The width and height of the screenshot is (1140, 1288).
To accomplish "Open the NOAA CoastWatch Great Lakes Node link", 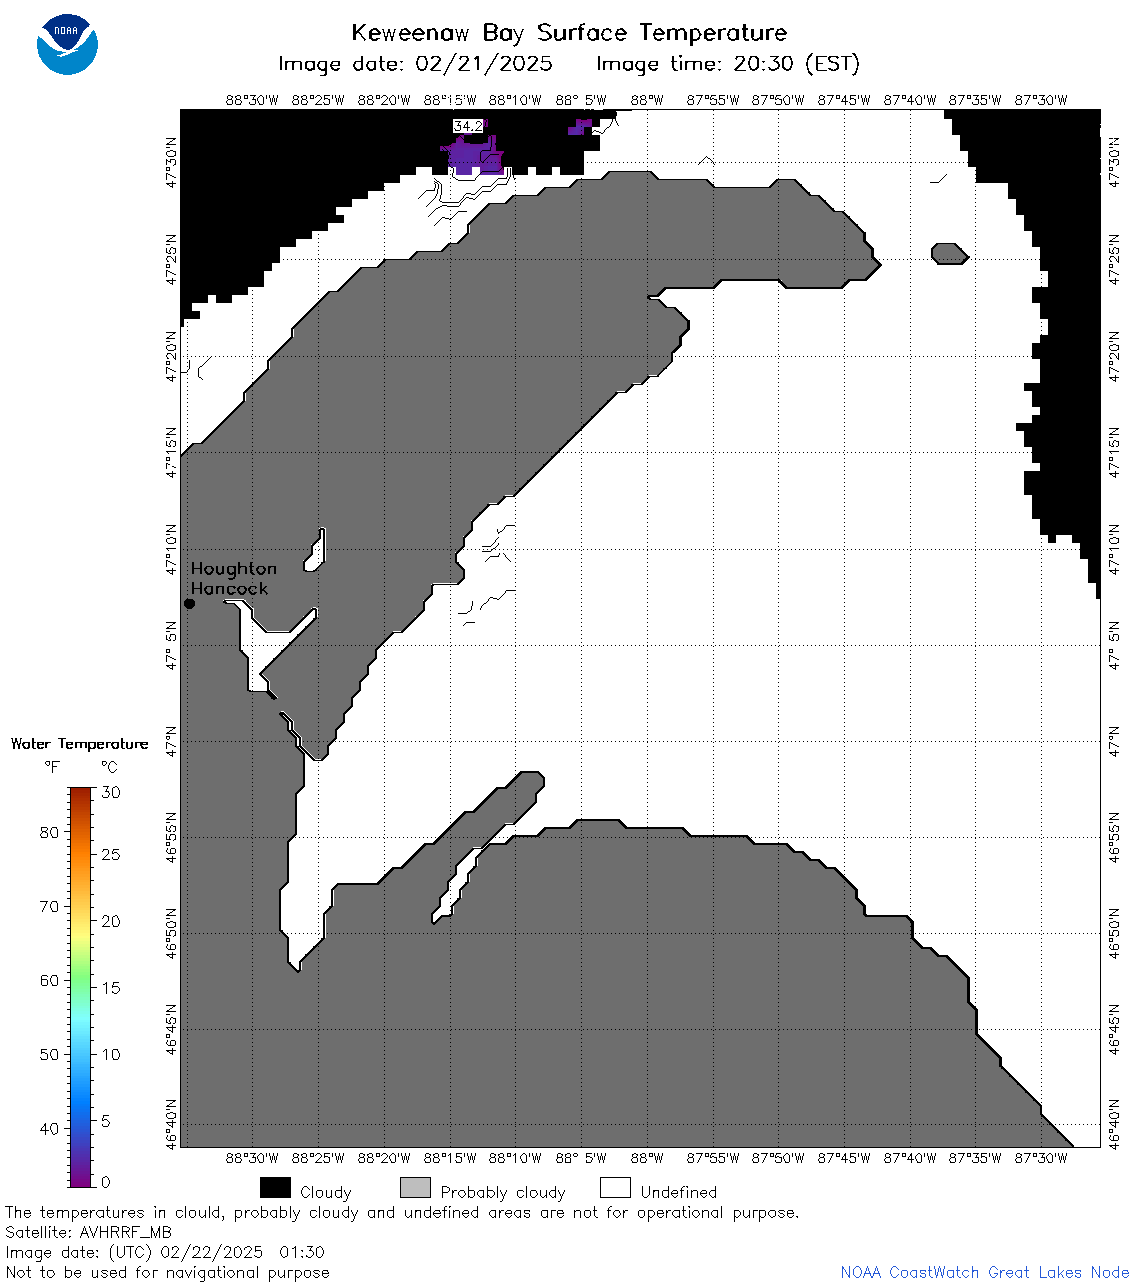I will pyautogui.click(x=985, y=1272).
